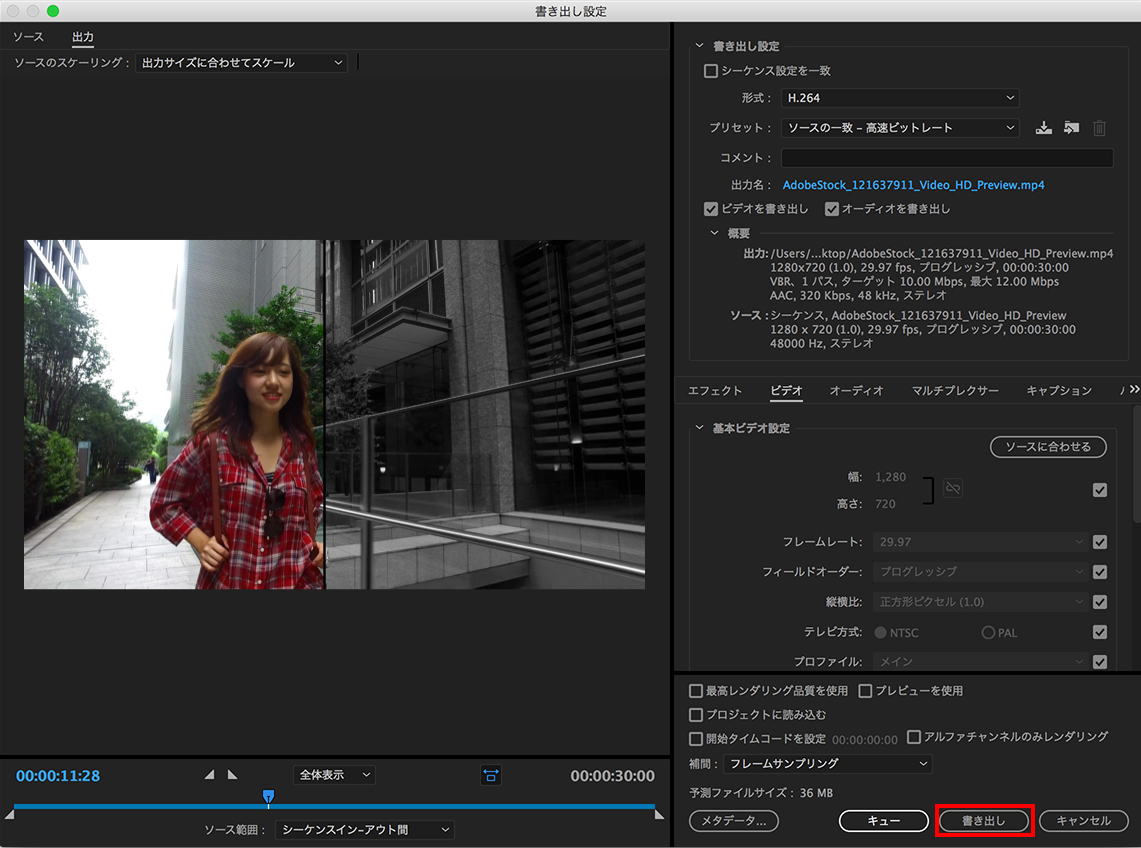The image size is (1141, 848).
Task: Show more tabs with double chevron
Action: pos(1134,389)
